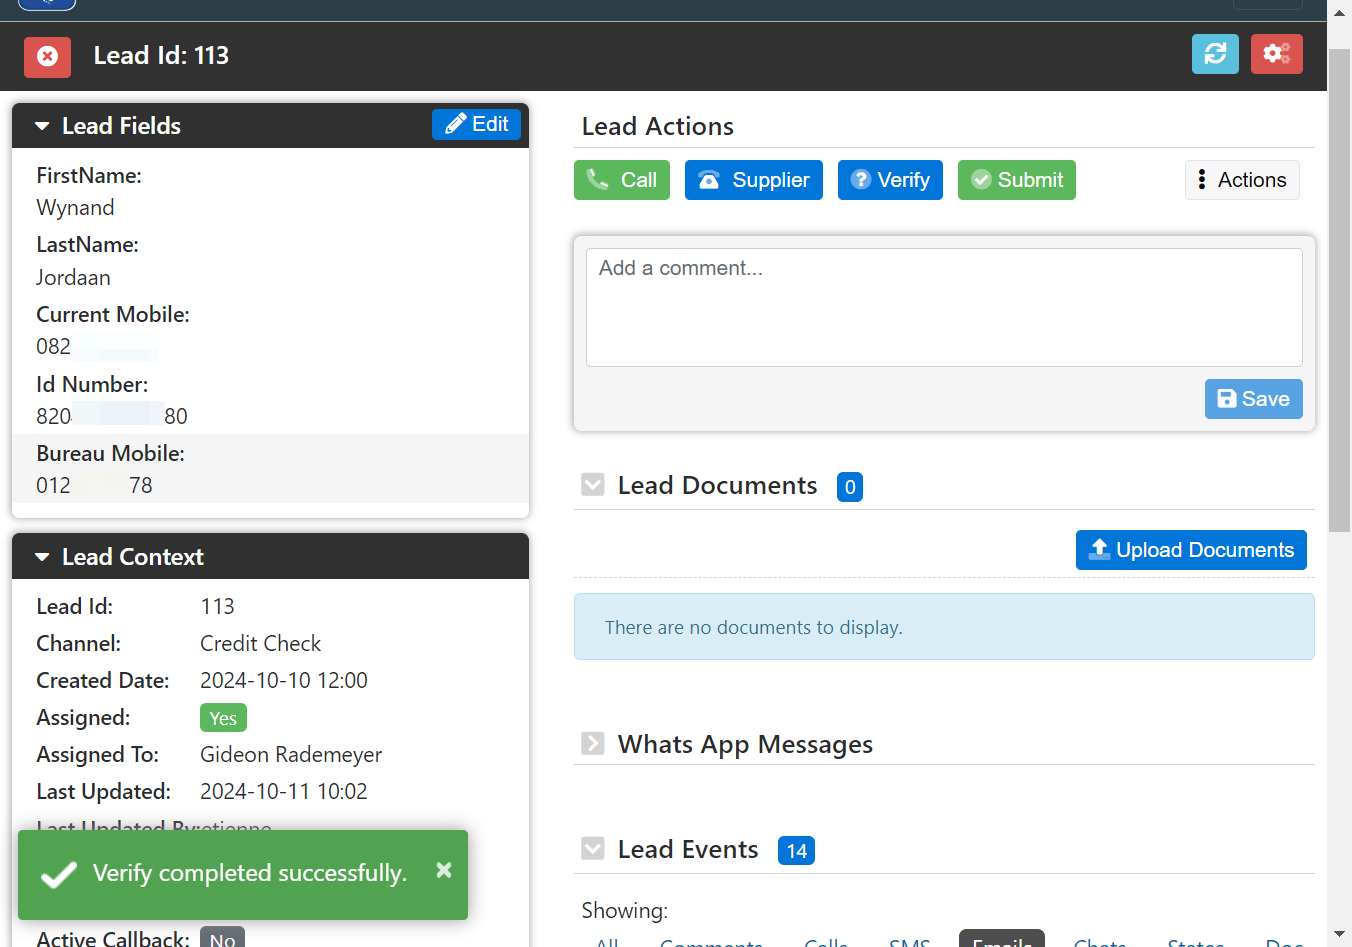1352x947 pixels.
Task: Click the Assigned Yes badge
Action: [223, 718]
